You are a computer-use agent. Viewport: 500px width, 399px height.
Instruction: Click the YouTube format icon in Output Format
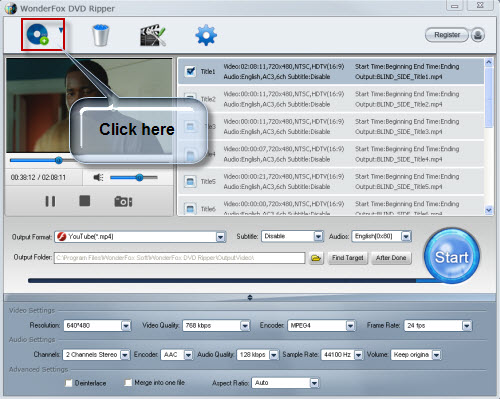pos(61,237)
